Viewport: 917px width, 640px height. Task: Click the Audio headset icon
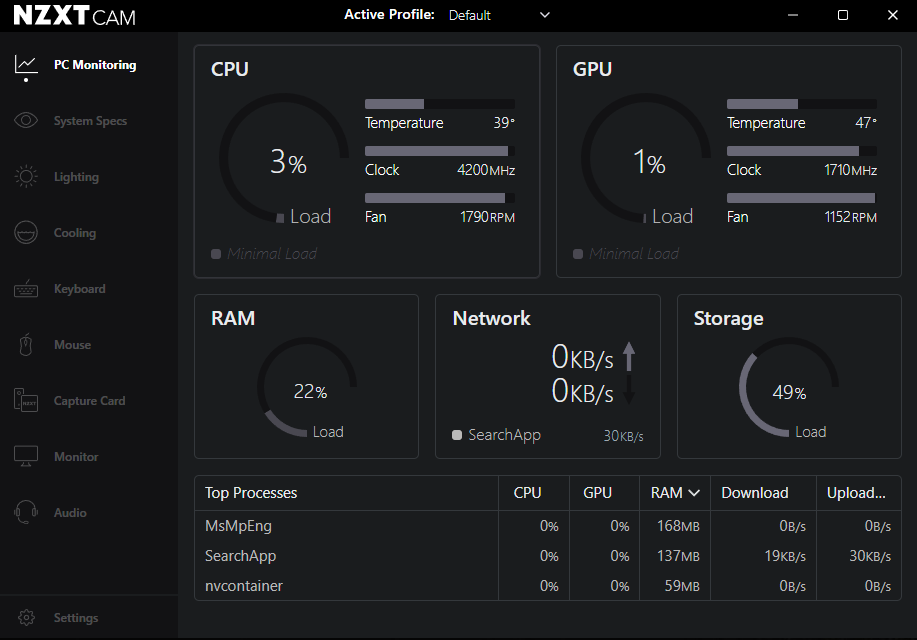(26, 513)
